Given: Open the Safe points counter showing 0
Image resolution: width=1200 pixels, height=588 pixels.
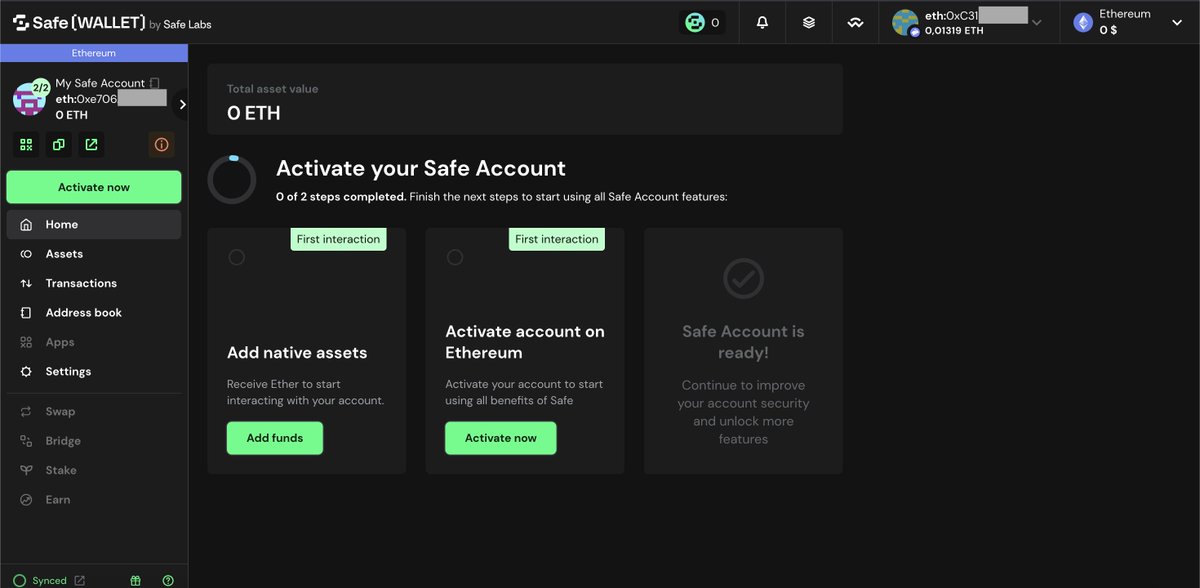Looking at the screenshot, I should tap(703, 23).
